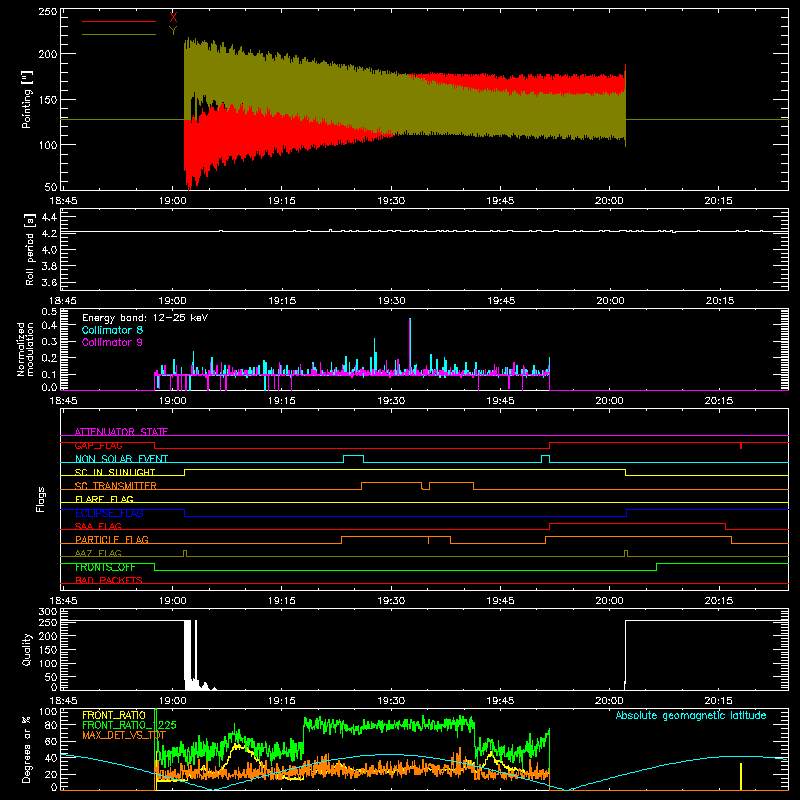Click the 20:00 tick label under Roll period panel
The height and width of the screenshot is (800, 800).
coord(610,301)
